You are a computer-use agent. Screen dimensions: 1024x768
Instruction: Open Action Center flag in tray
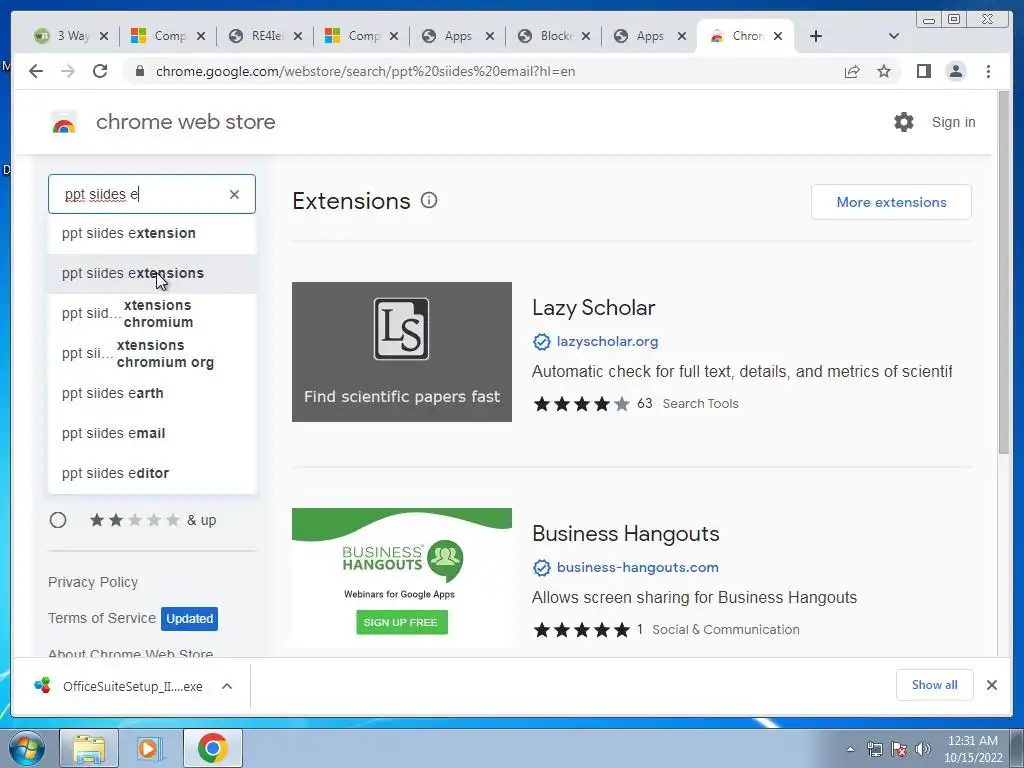pyautogui.click(x=899, y=749)
